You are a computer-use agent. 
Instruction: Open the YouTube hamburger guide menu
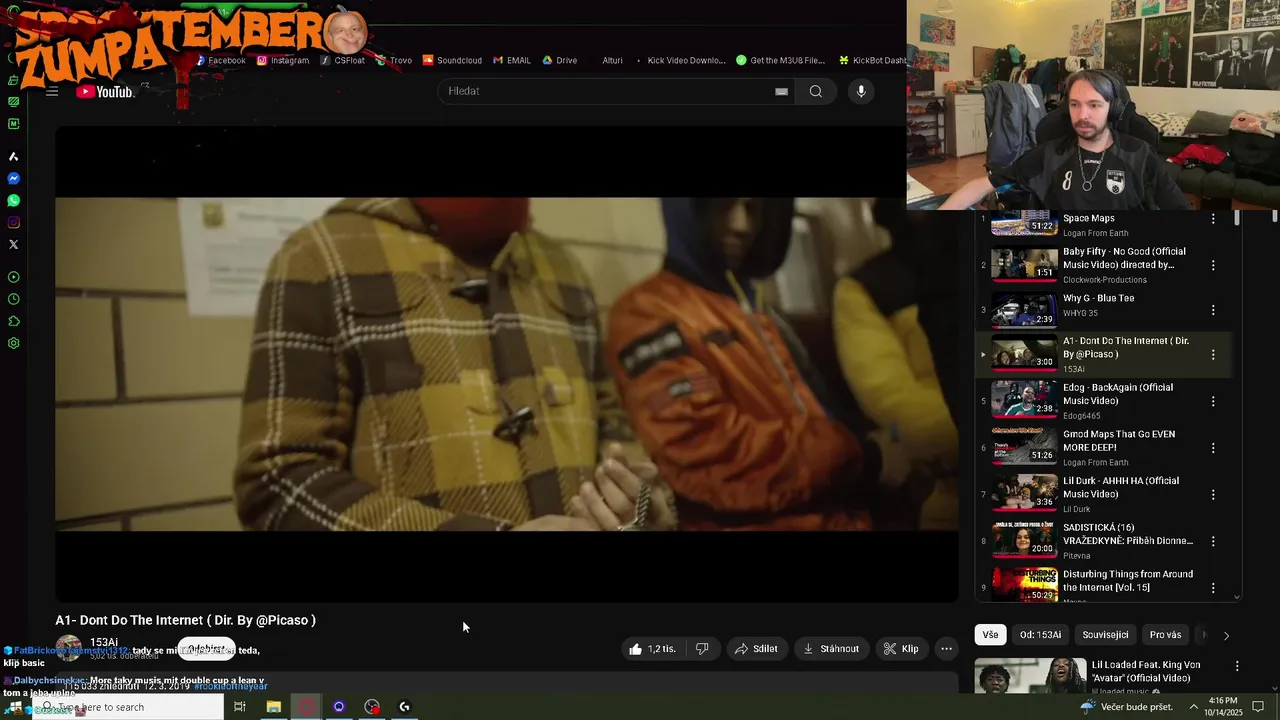[x=52, y=91]
